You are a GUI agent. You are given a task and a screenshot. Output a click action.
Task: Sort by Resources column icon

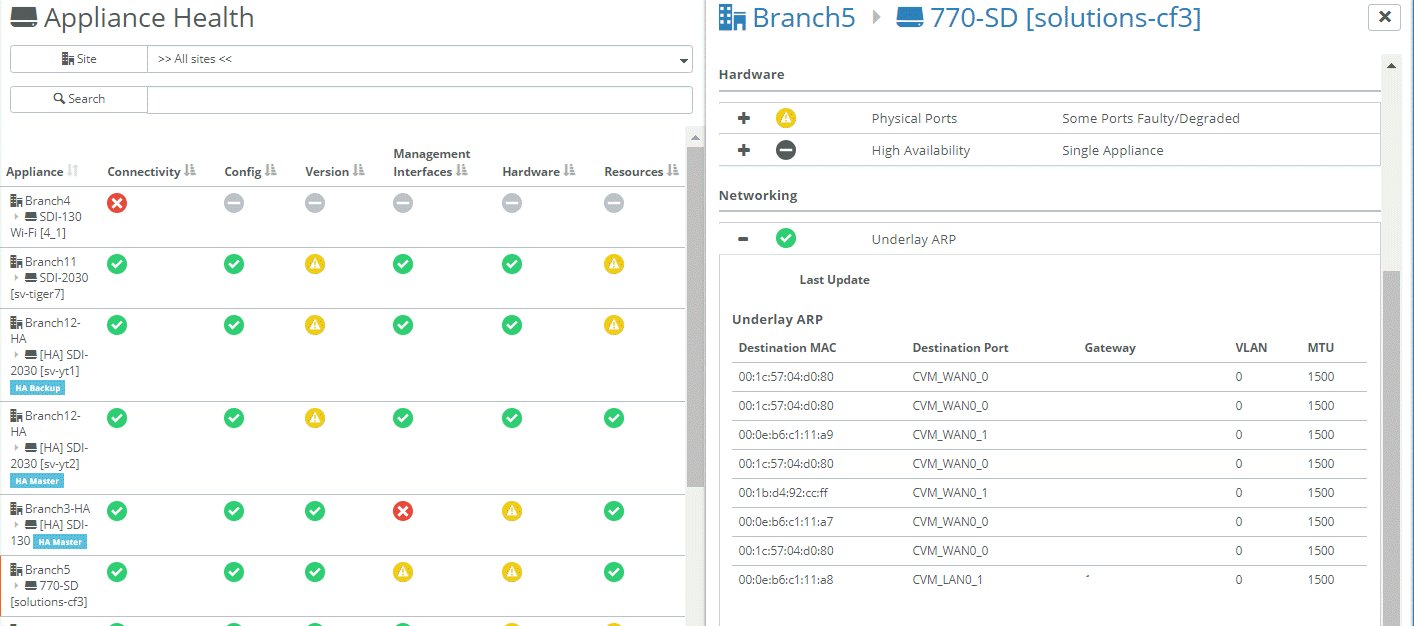click(673, 171)
